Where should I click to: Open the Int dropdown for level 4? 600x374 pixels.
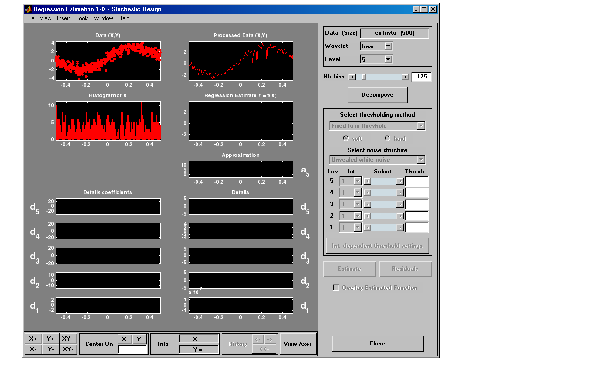pyautogui.click(x=351, y=193)
